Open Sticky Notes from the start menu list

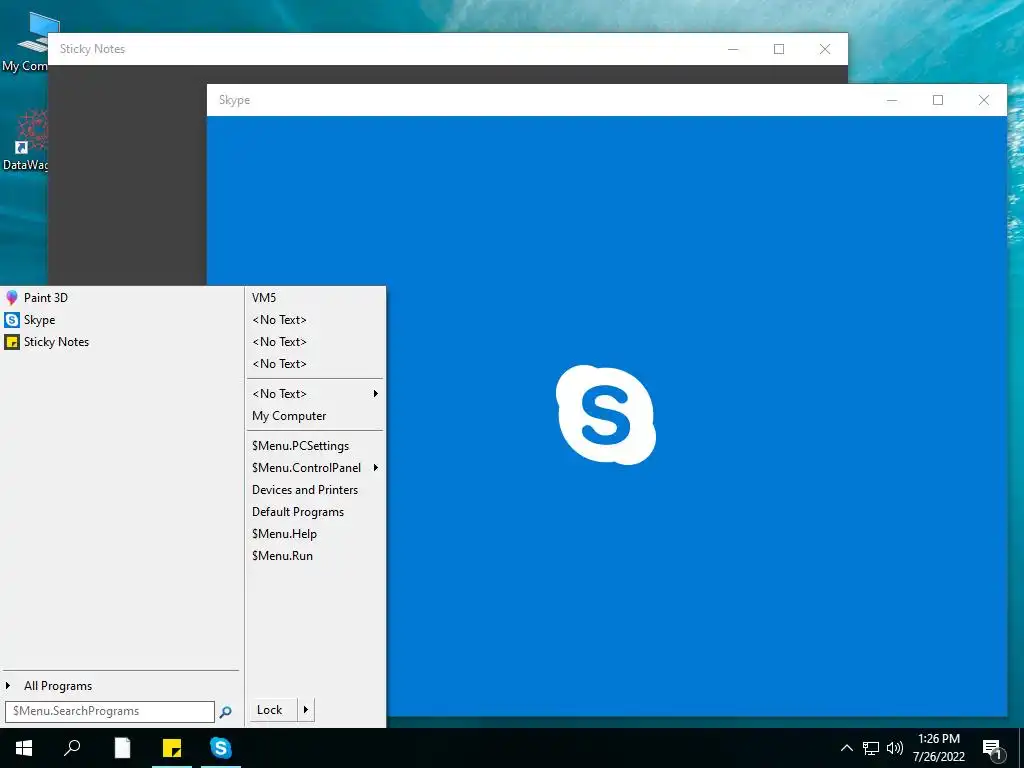121,342
